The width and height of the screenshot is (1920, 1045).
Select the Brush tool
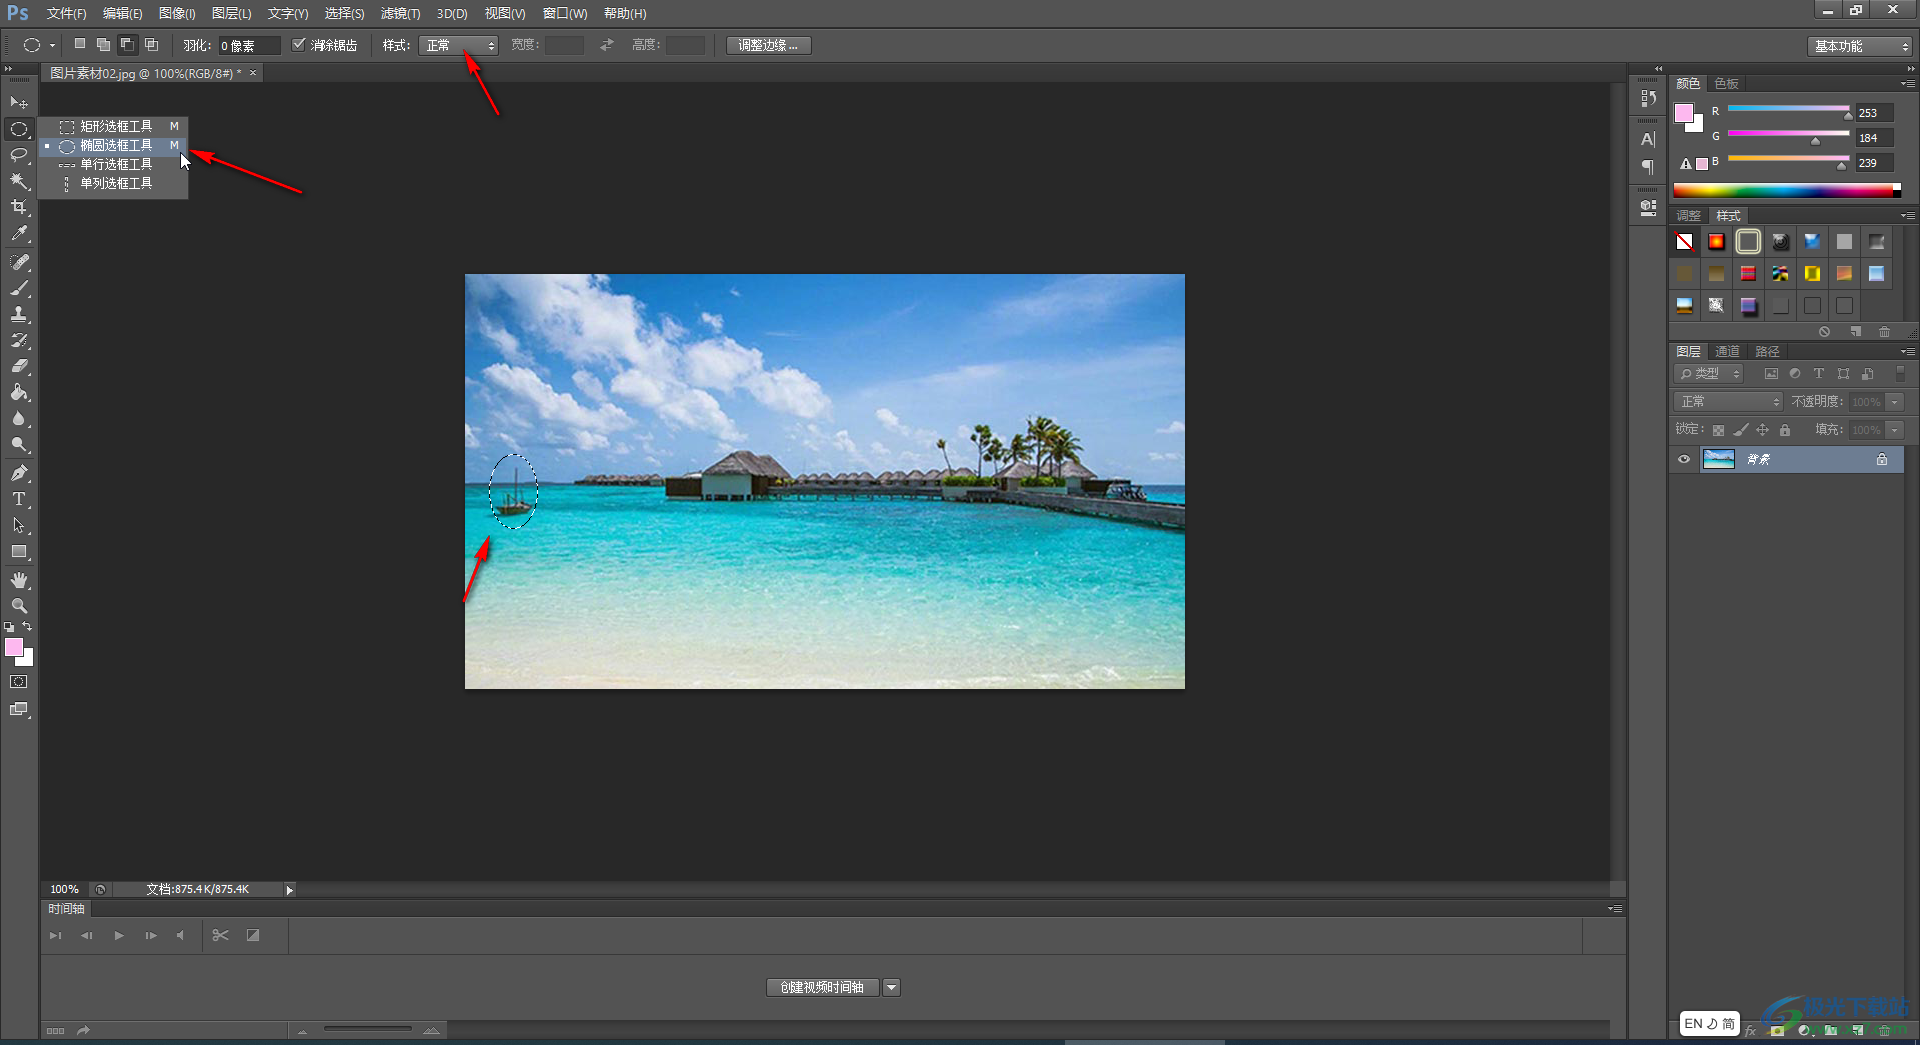[x=19, y=288]
